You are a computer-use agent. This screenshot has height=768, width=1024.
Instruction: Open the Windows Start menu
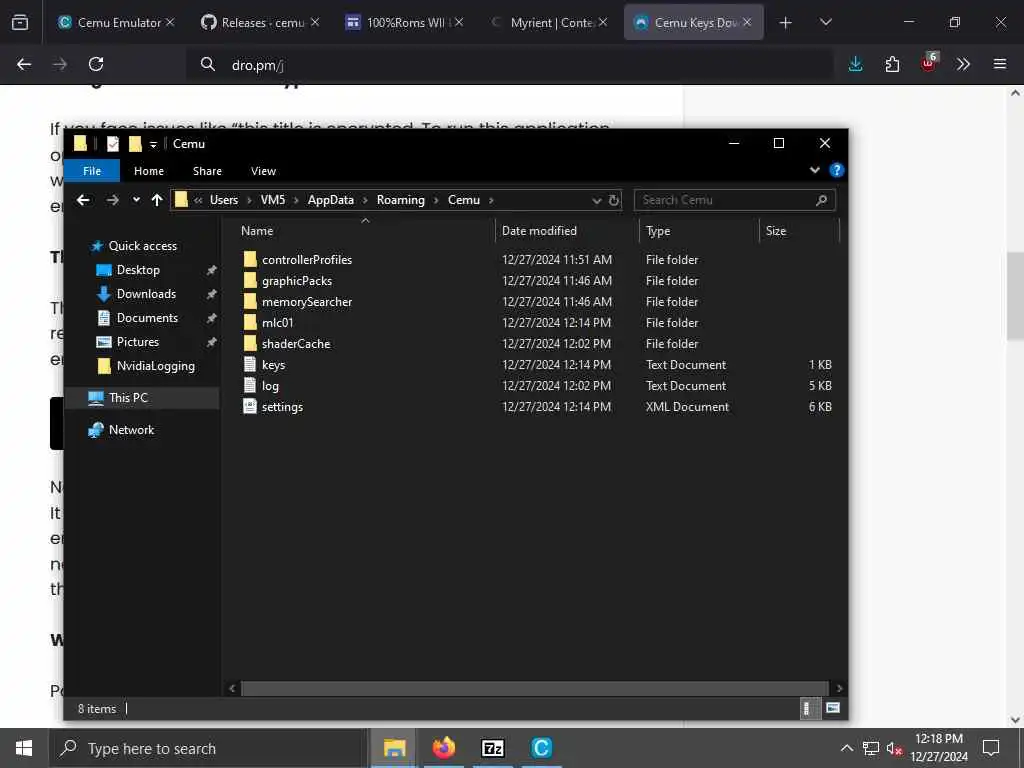coord(24,748)
